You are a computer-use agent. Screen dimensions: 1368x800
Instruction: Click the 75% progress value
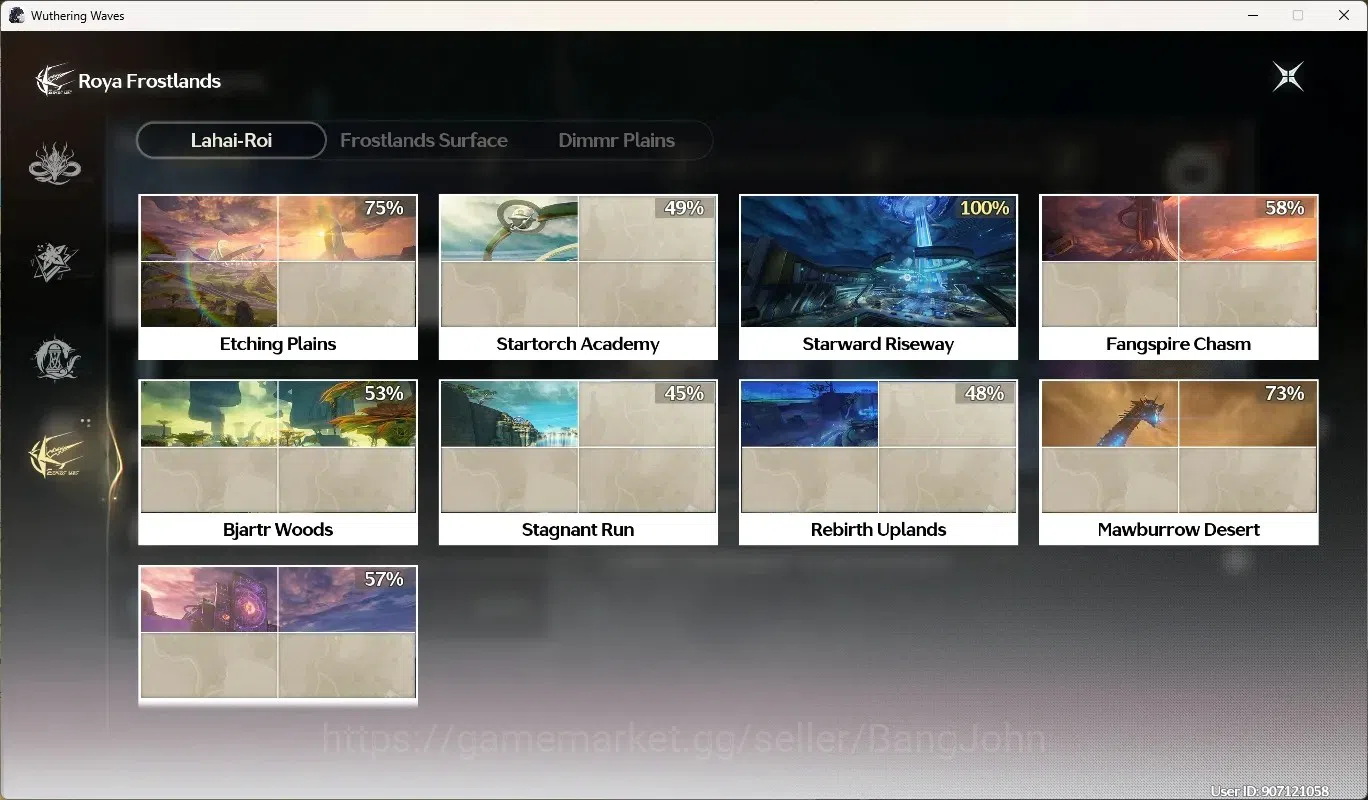[384, 208]
